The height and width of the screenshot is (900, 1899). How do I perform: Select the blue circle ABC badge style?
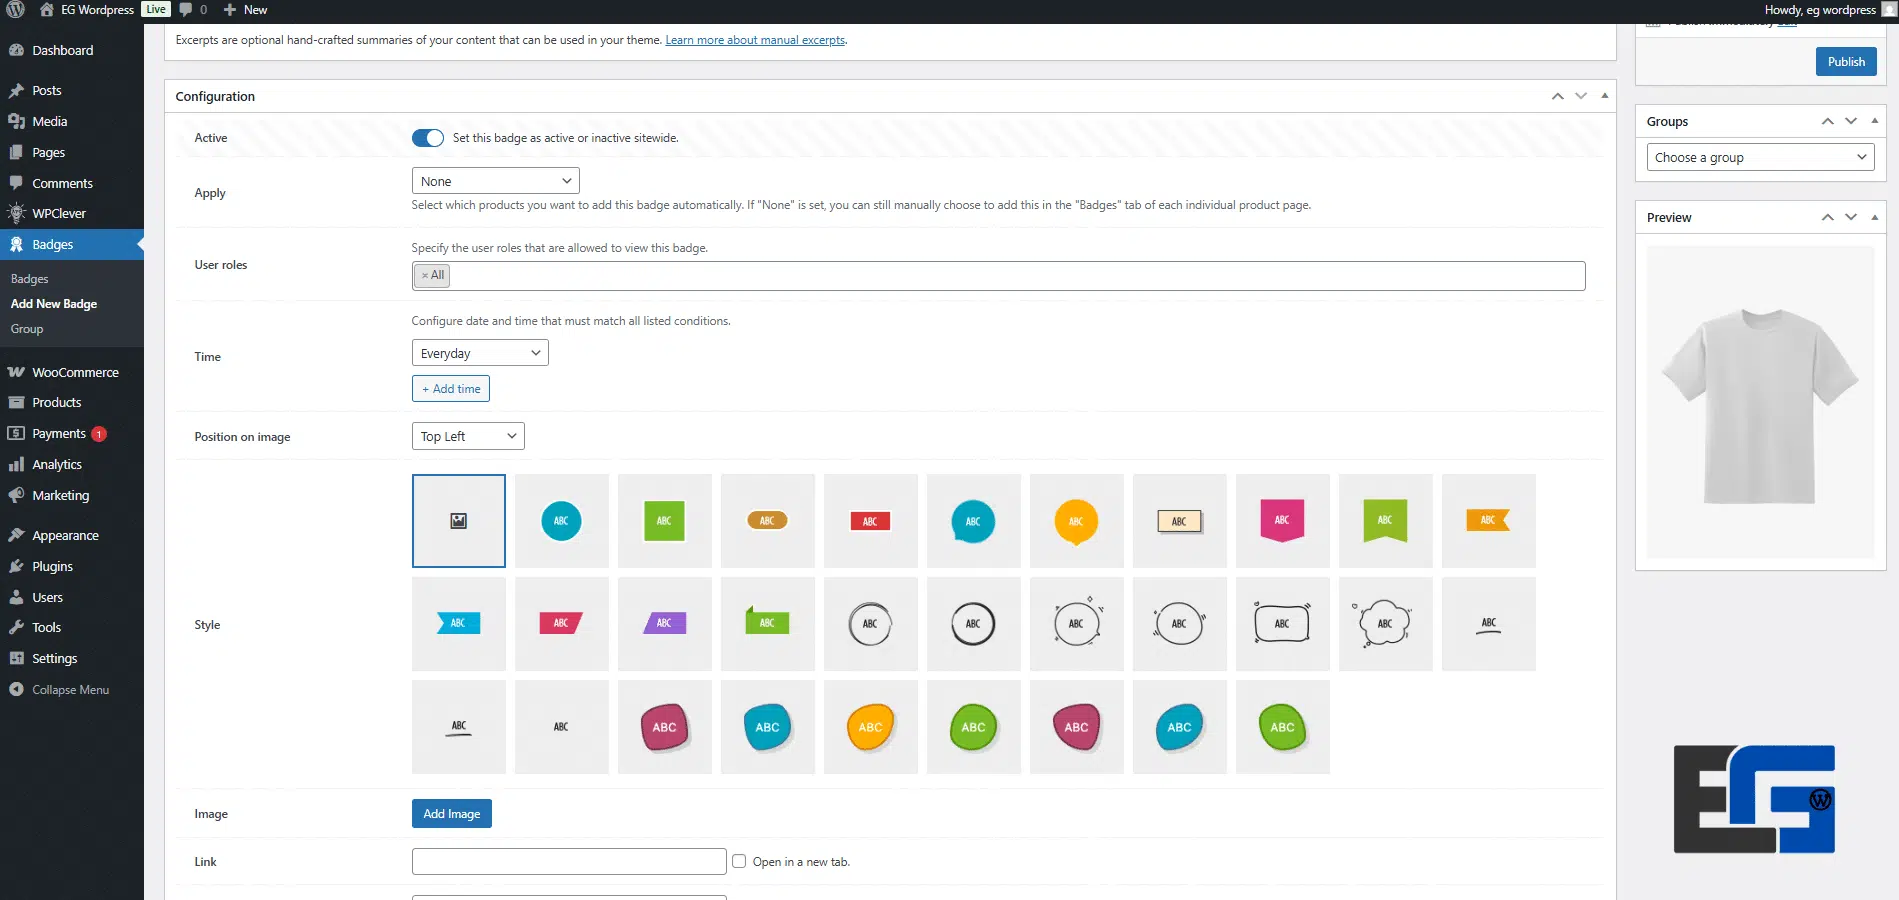click(x=561, y=520)
